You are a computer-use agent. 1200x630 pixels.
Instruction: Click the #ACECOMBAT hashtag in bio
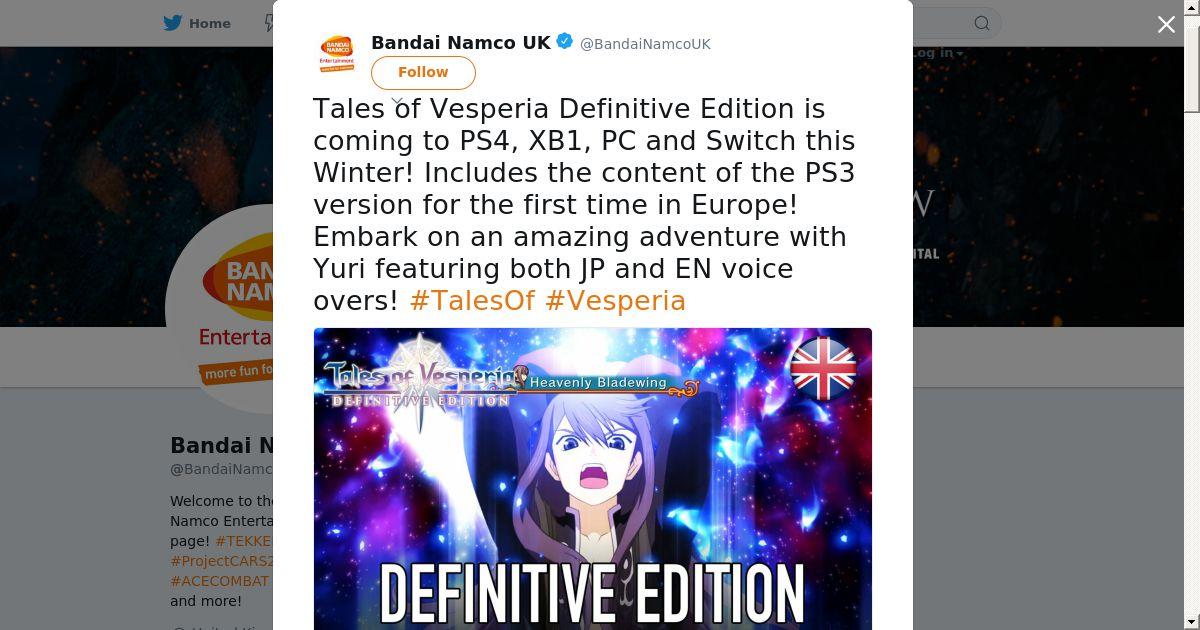[220, 581]
